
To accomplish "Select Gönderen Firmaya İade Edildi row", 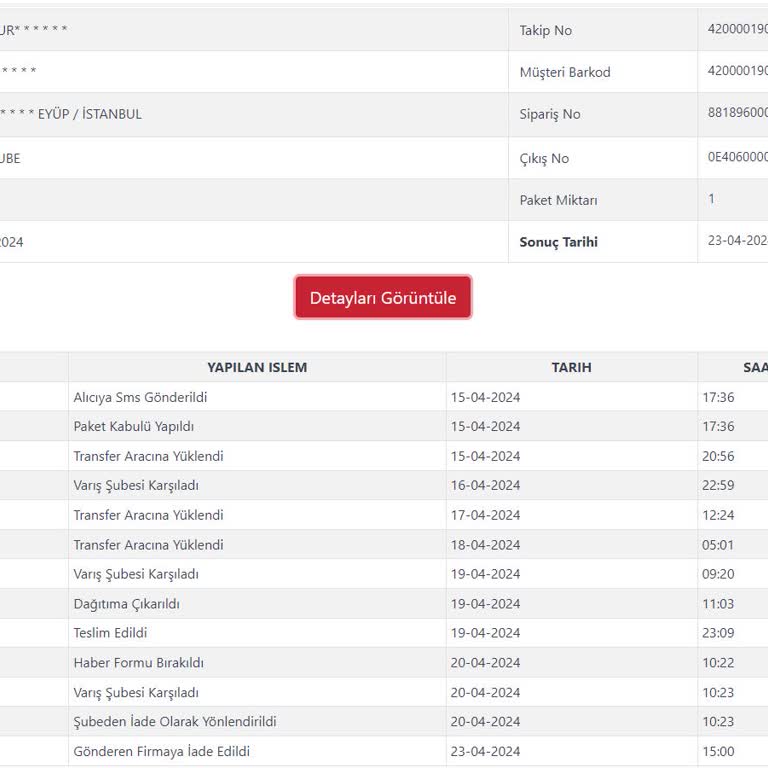I will point(384,751).
